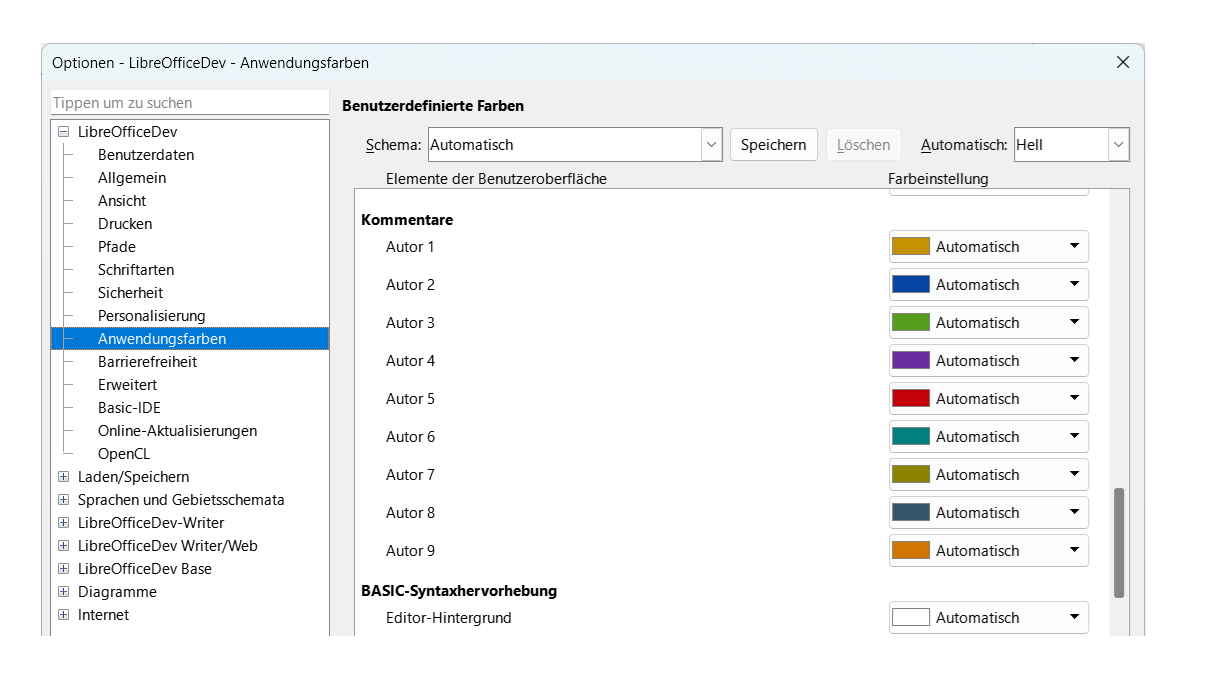Select Barrierefreiheit in the options tree

(x=147, y=362)
